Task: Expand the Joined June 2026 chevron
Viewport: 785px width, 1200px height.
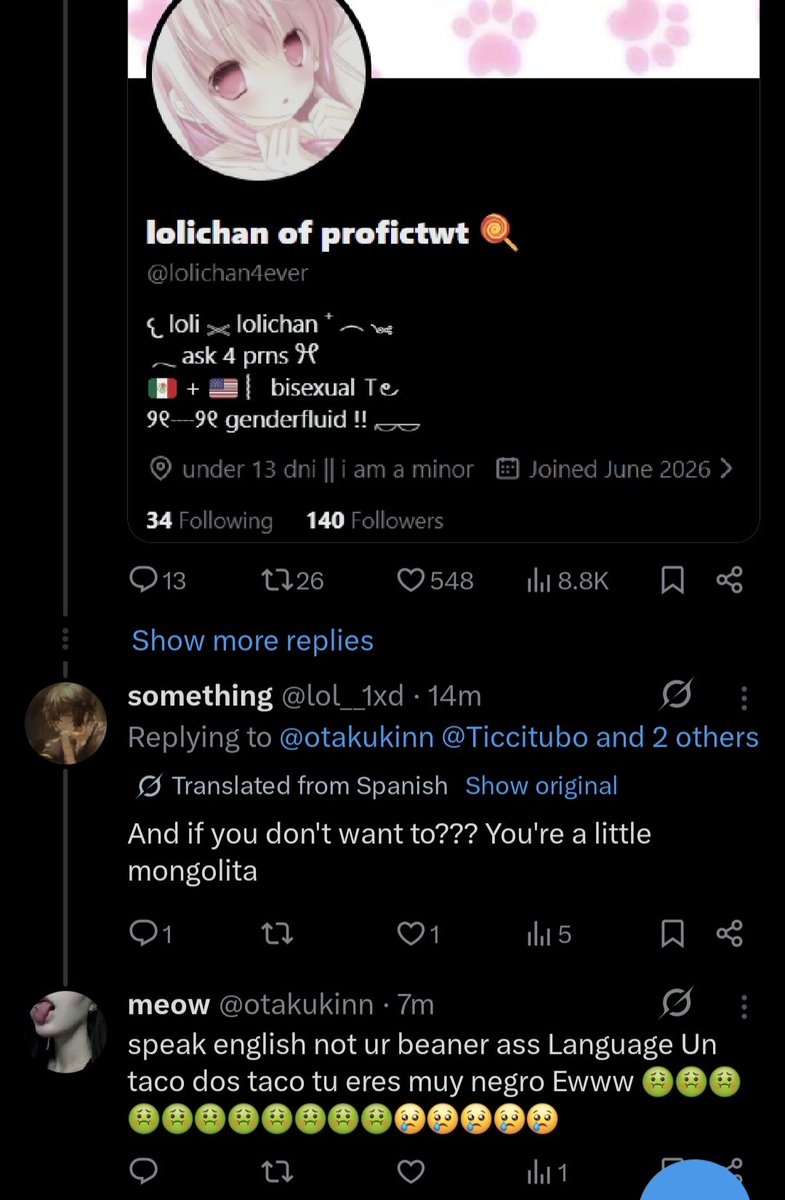Action: pos(726,469)
